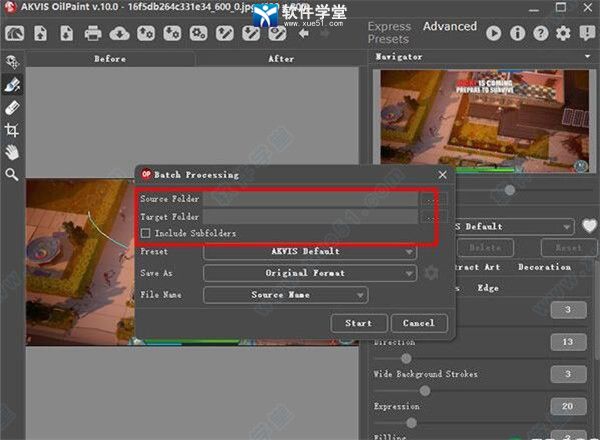The height and width of the screenshot is (440, 600).
Task: Open the File Name Source Name dropdown
Action: tap(286, 295)
